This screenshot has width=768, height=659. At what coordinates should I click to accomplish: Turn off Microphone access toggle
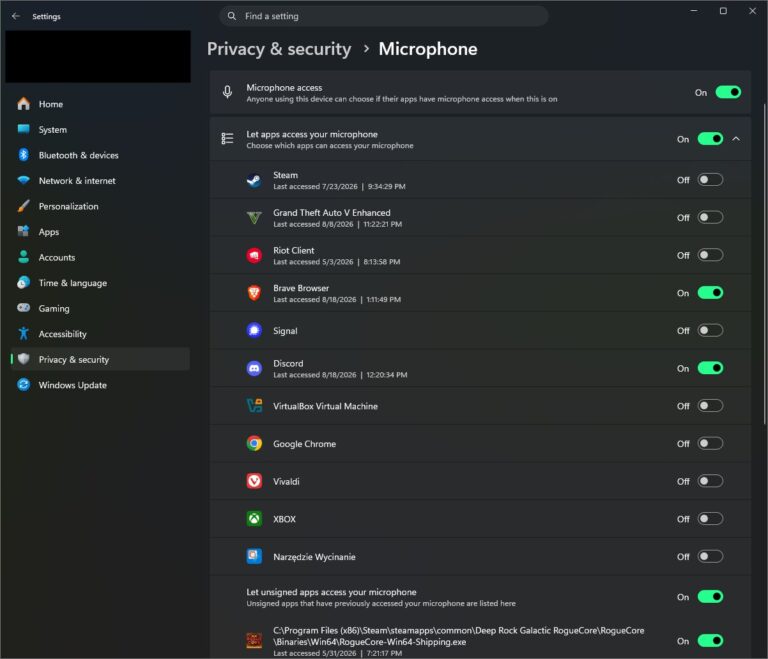pyautogui.click(x=728, y=92)
